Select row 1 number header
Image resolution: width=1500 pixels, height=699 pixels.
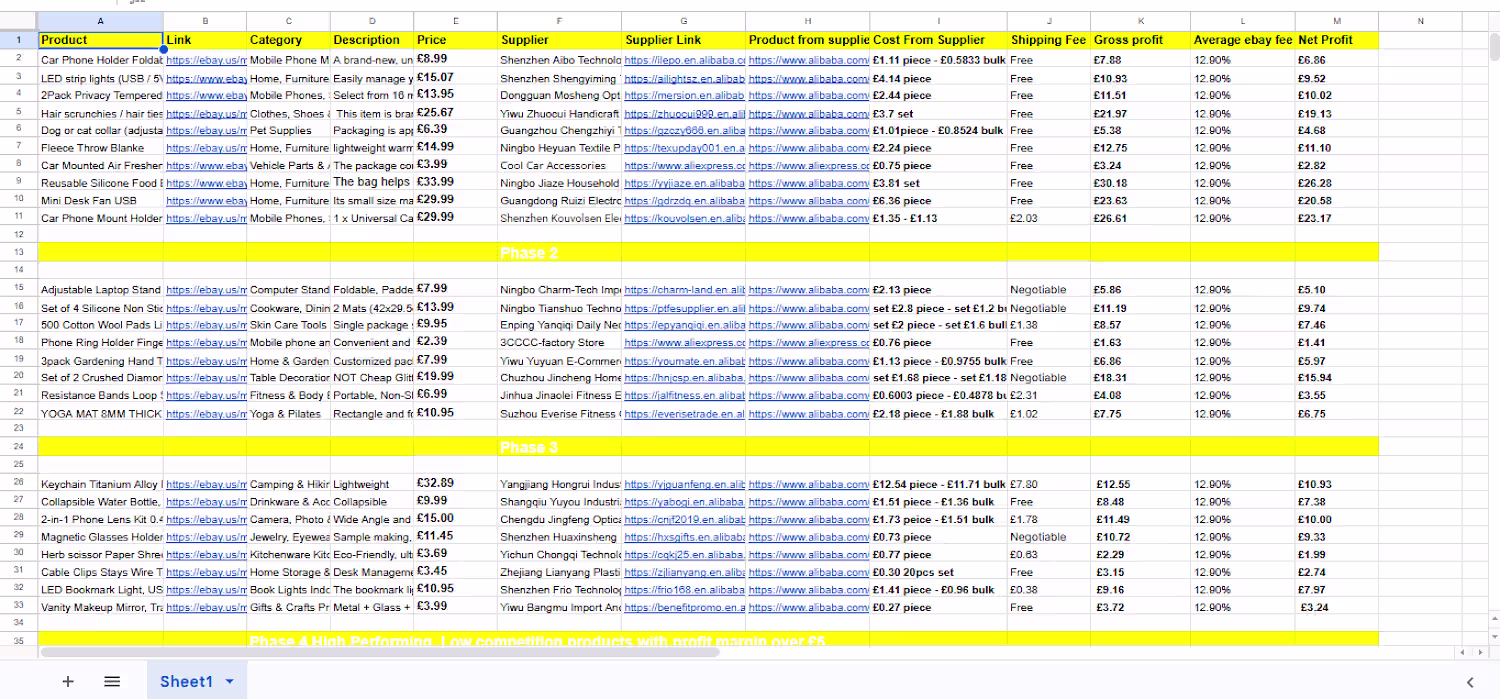[x=19, y=40]
